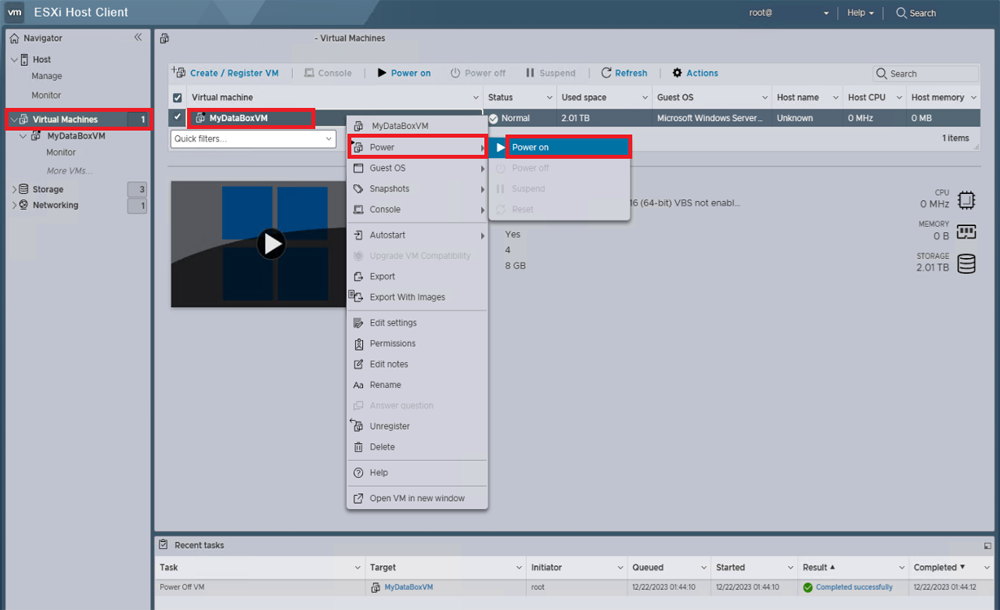The image size is (1000, 610).
Task: Choose Edit settings from context menu
Action: [417, 323]
